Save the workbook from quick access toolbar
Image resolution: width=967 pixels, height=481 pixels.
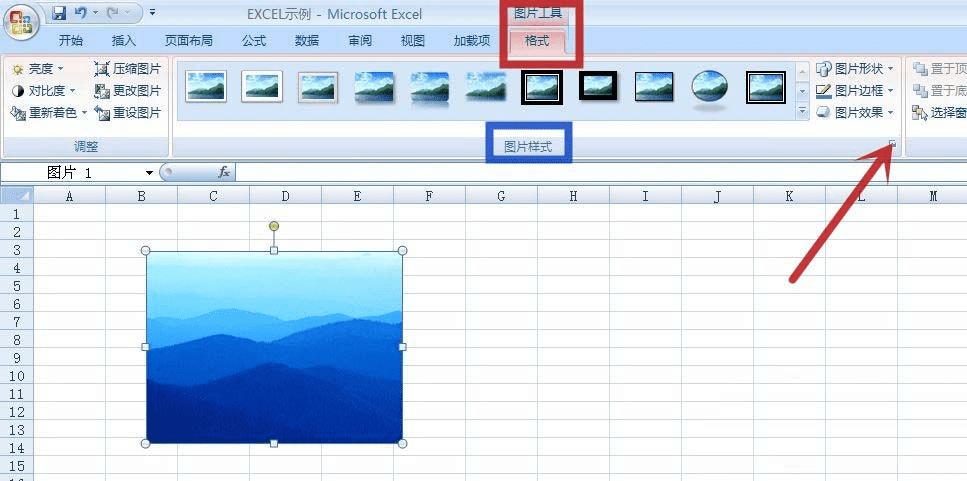point(59,12)
